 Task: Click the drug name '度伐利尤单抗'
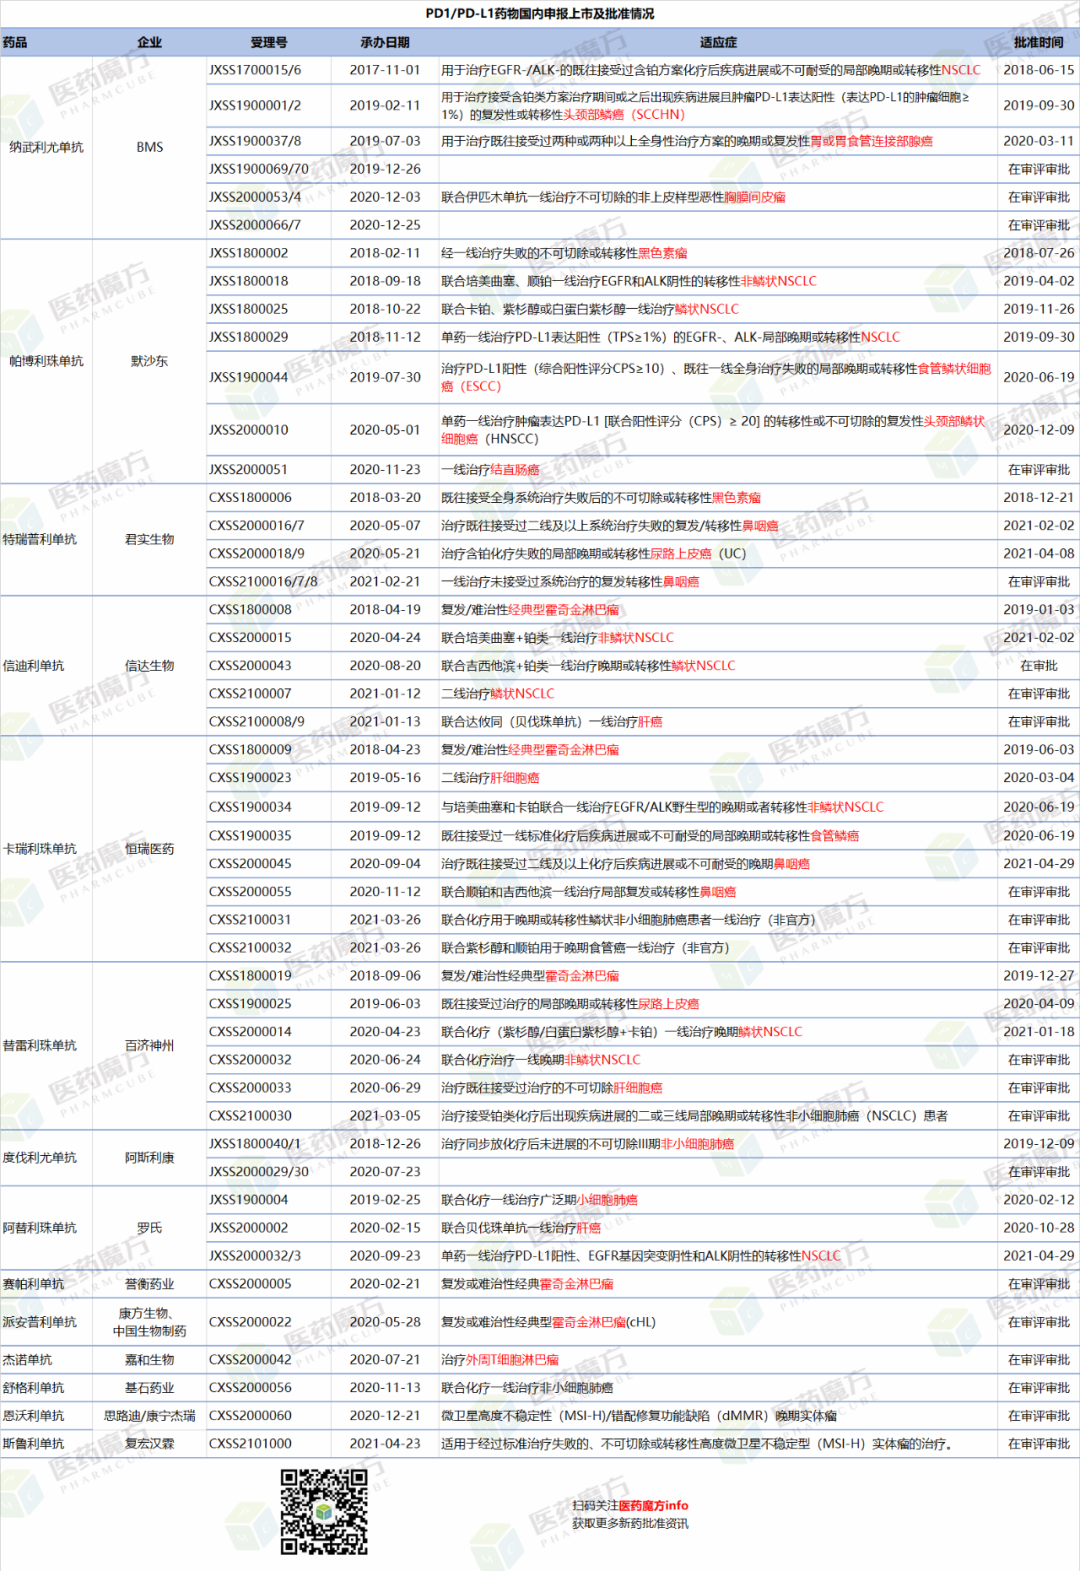40,1157
